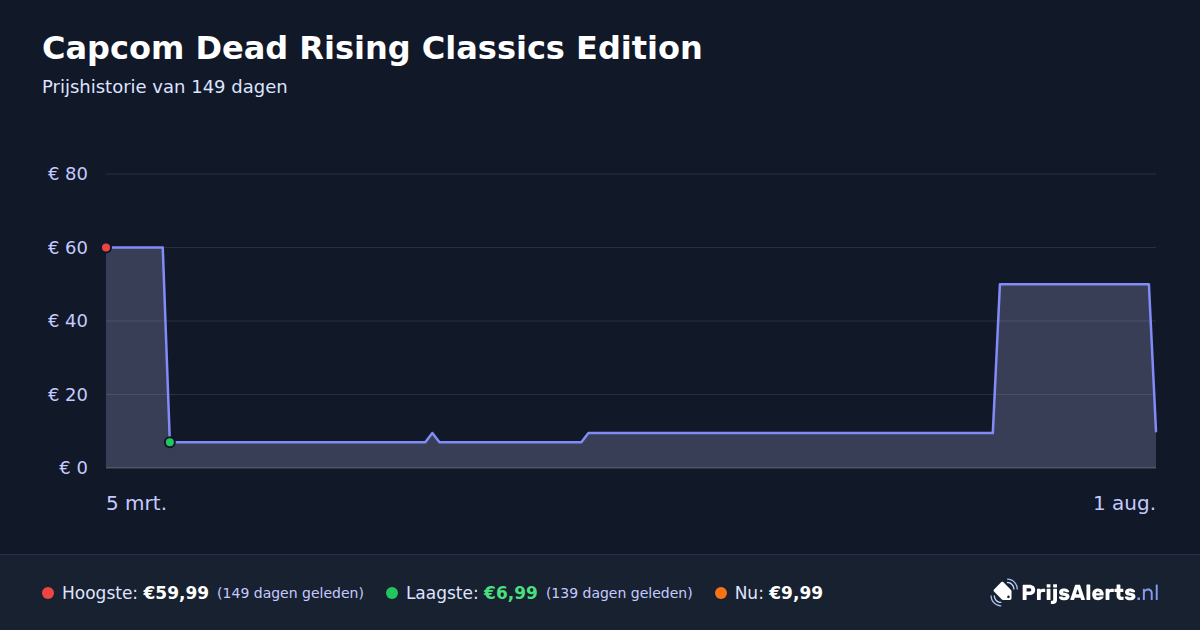Click the green lowest-price dot on the chart

[170, 442]
